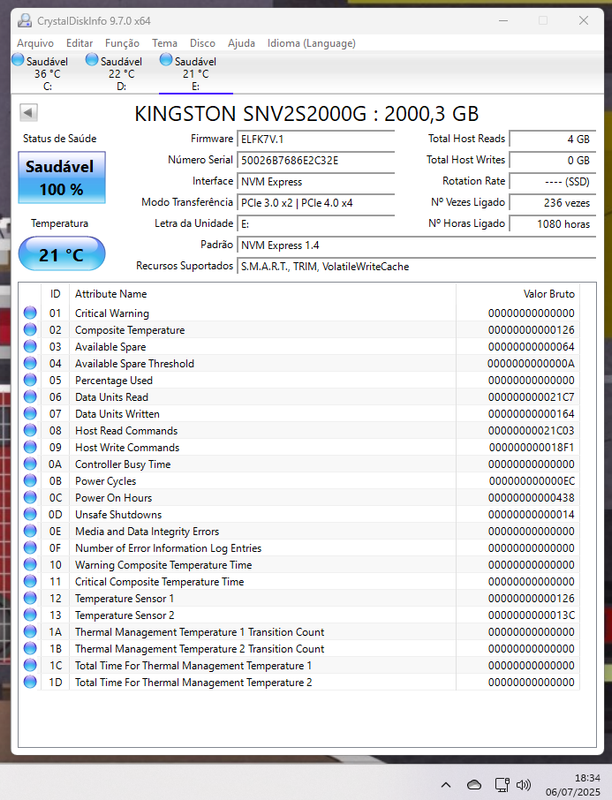Click status orb for Controller Busy Time

[x=30, y=464]
